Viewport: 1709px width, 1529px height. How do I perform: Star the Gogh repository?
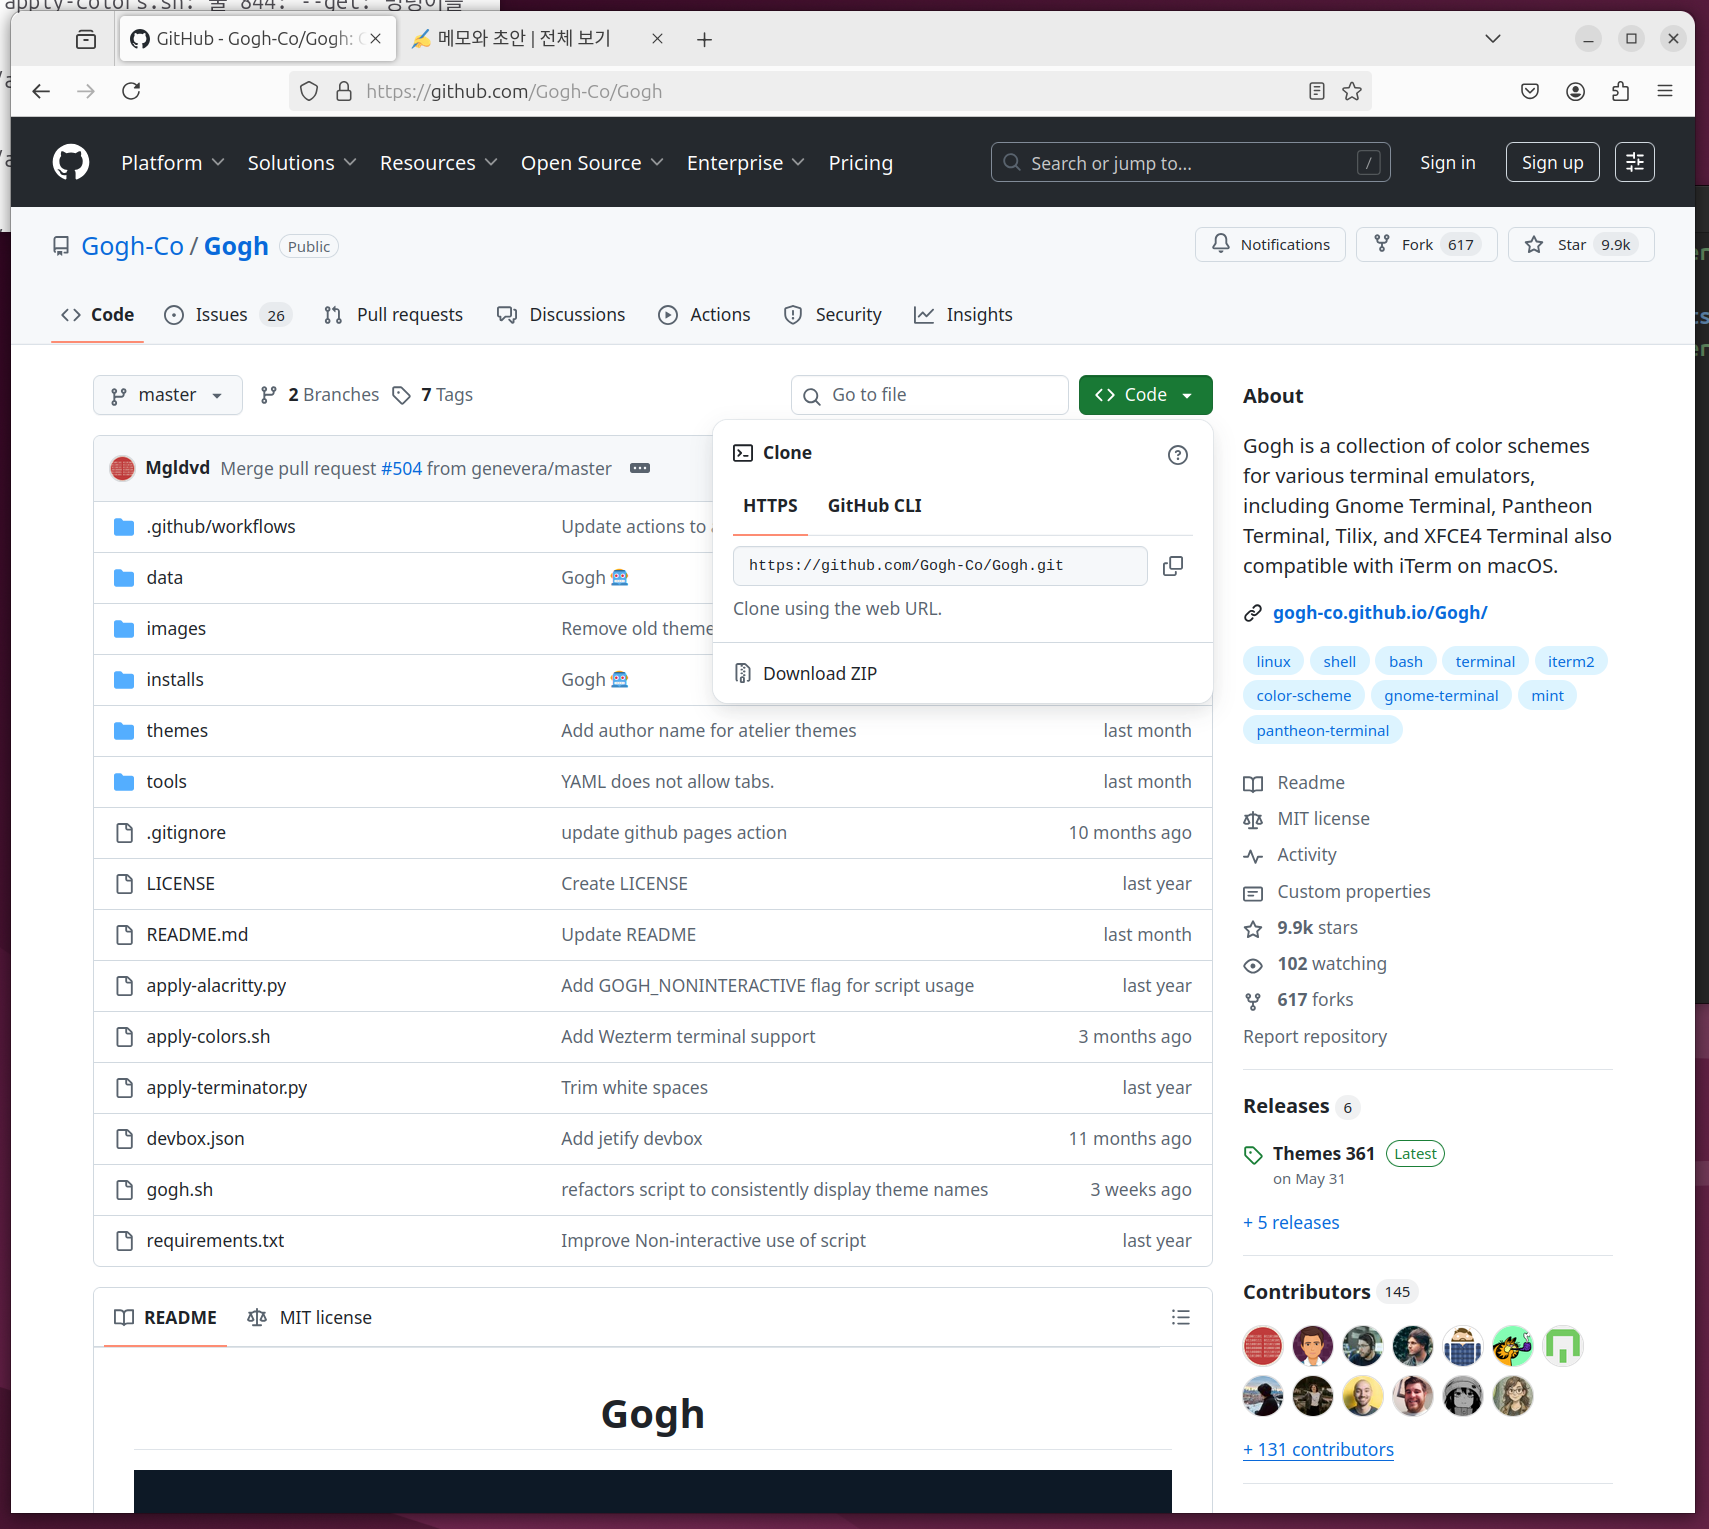tap(1581, 245)
